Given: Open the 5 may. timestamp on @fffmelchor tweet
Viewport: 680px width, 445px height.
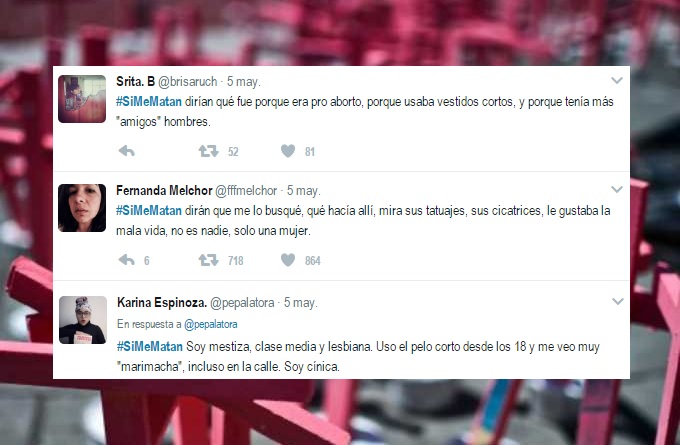Looking at the screenshot, I should point(304,190).
